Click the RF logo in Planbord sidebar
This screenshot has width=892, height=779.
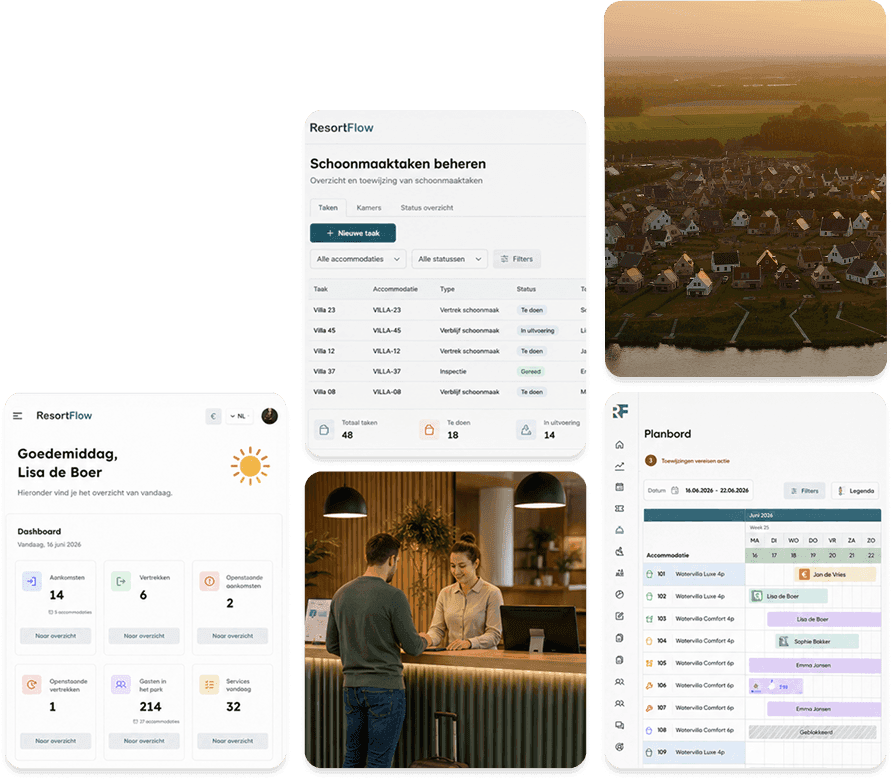point(621,411)
